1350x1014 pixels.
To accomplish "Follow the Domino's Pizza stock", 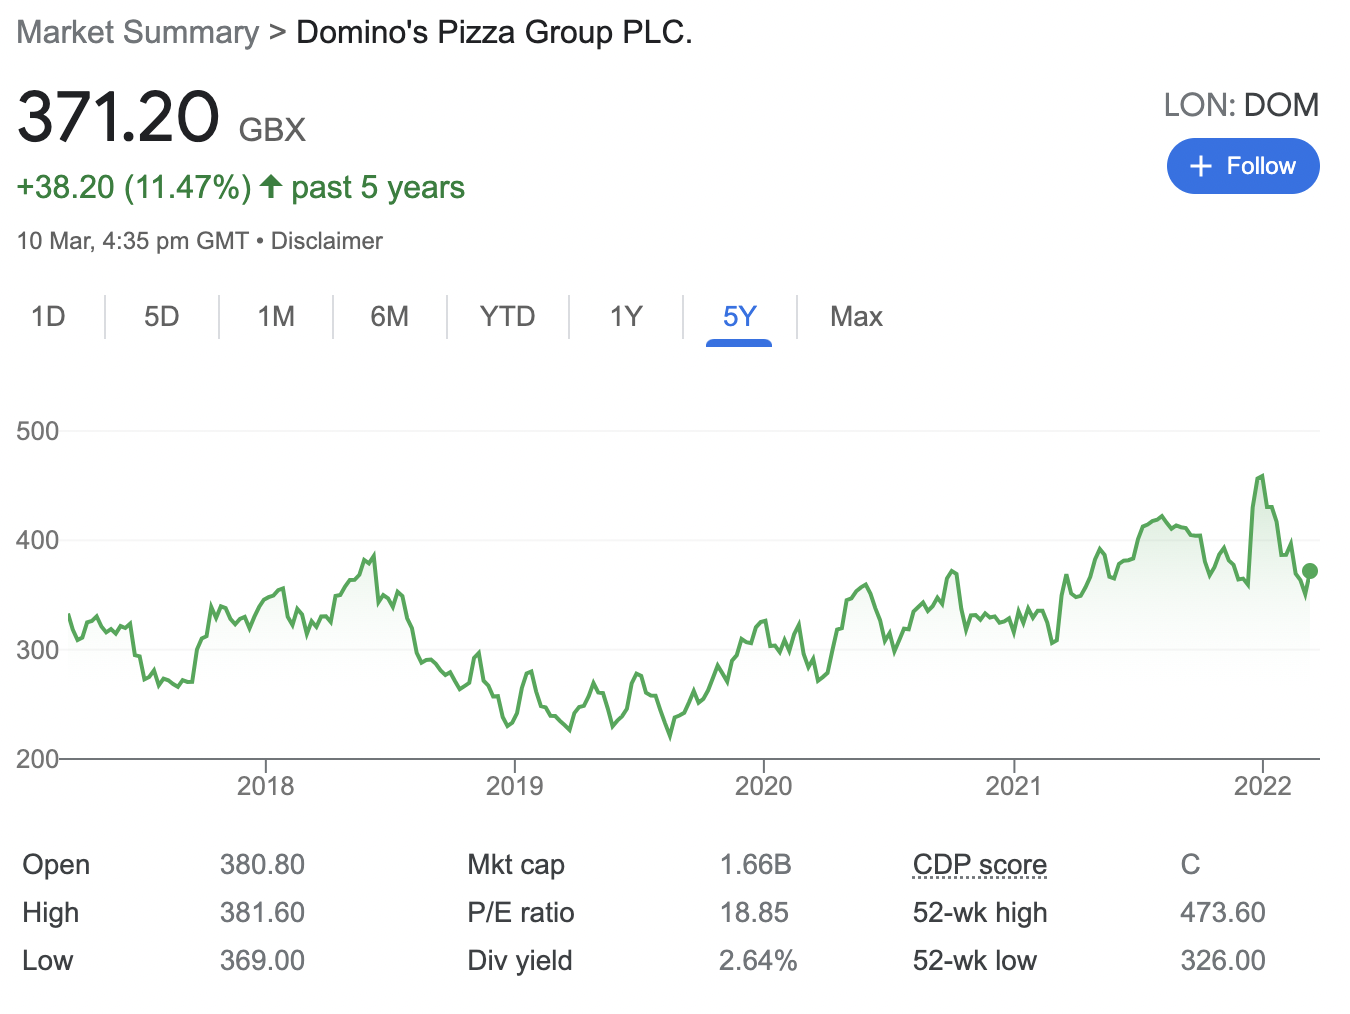I will tap(1243, 166).
